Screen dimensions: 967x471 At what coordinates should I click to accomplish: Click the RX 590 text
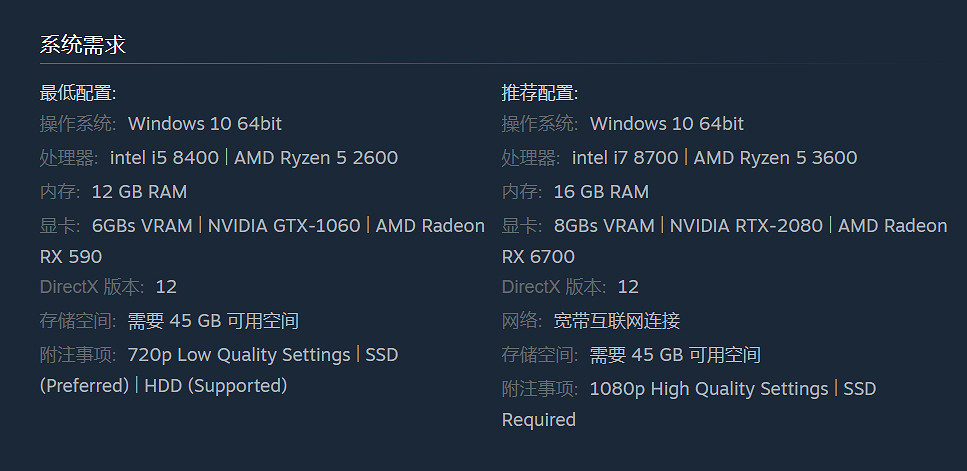coord(71,257)
